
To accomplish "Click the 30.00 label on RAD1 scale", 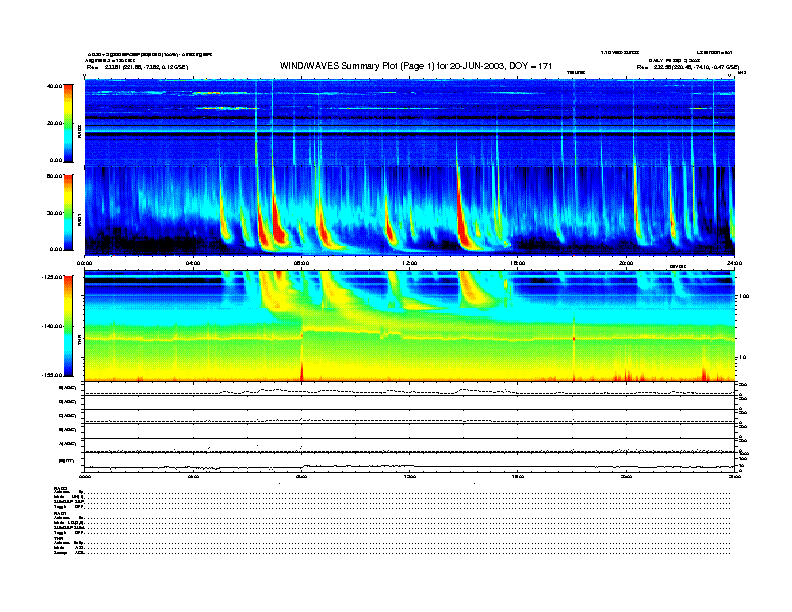I will [x=54, y=213].
